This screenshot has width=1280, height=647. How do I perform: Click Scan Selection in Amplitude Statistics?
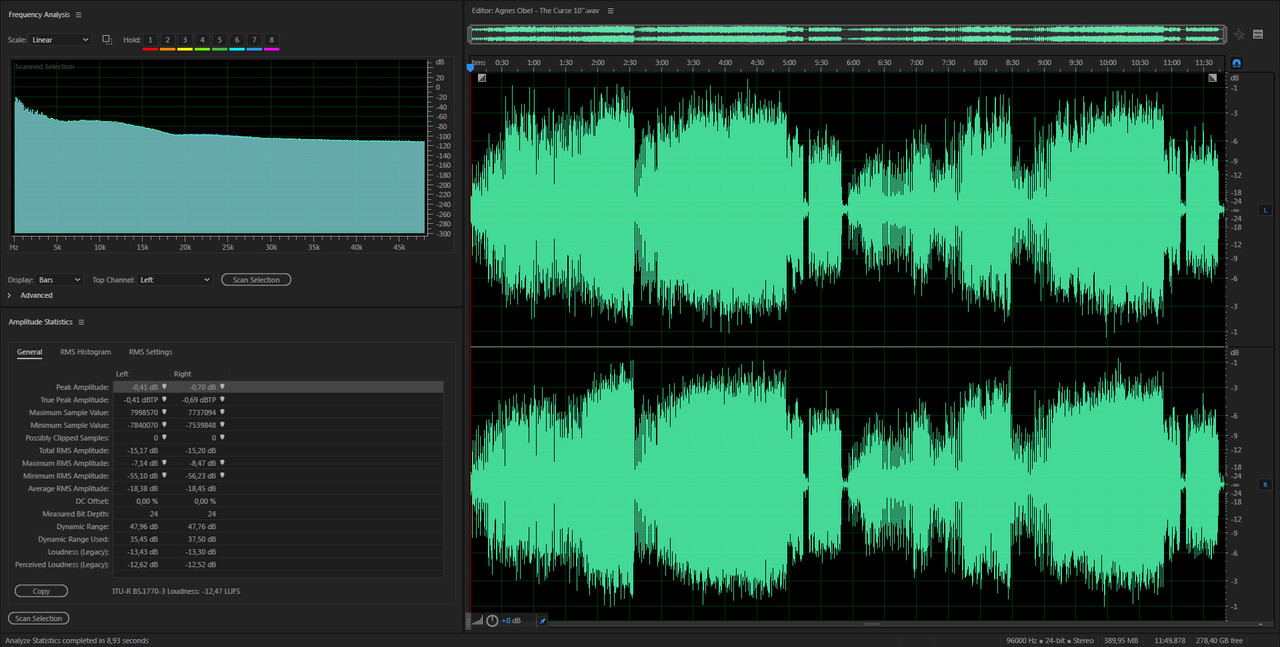click(x=39, y=619)
